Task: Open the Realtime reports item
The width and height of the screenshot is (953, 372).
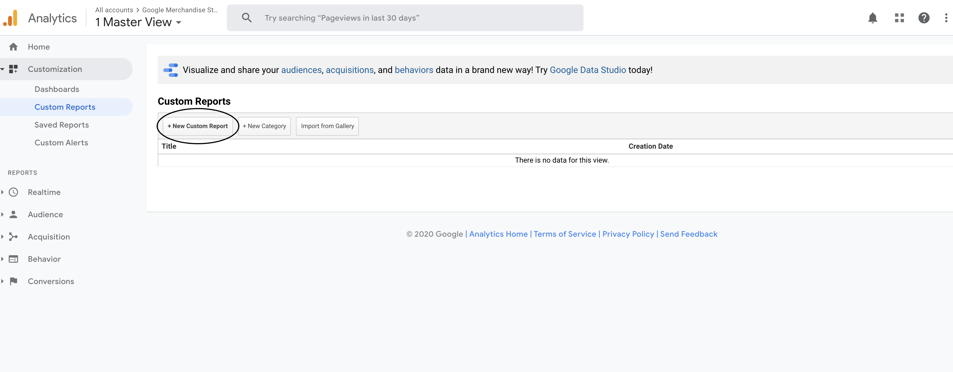Action: pyautogui.click(x=44, y=192)
